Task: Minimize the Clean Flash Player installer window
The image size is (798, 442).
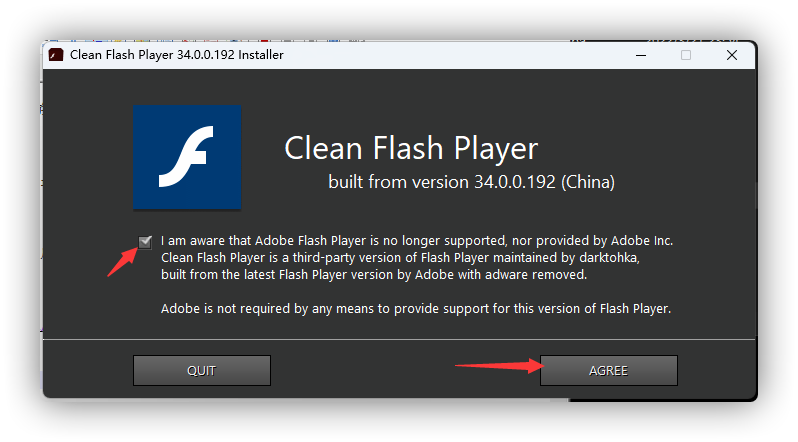Action: 638,55
